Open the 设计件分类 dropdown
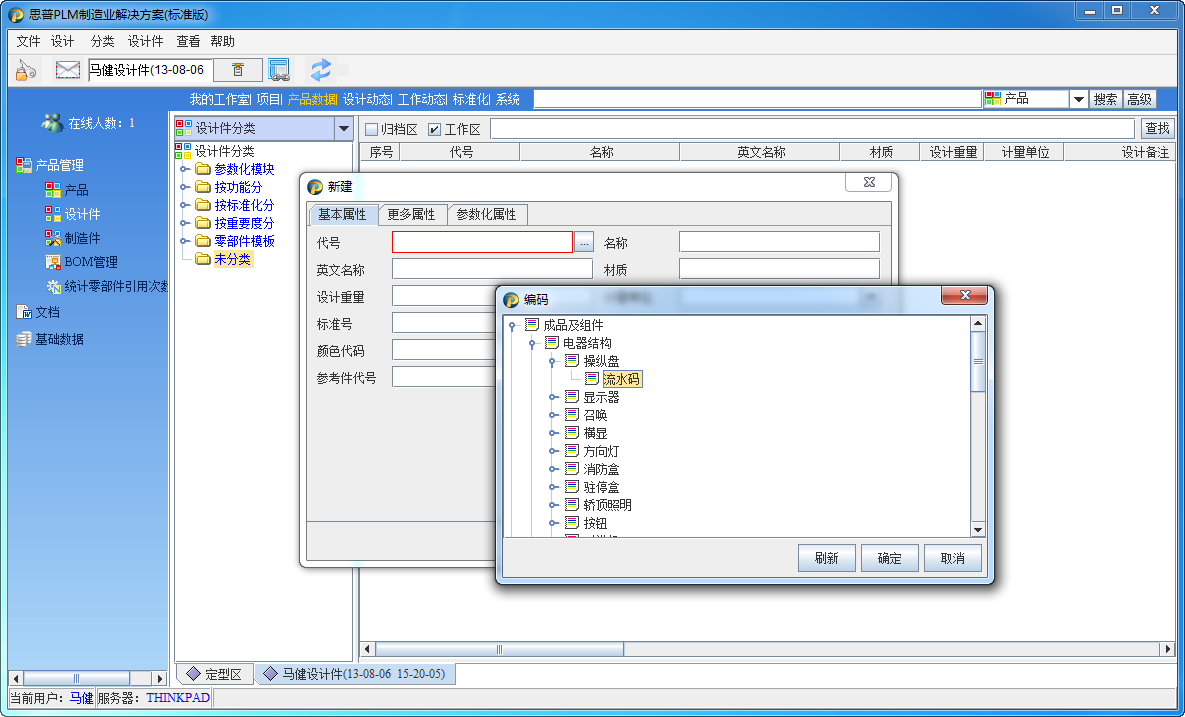Image resolution: width=1185 pixels, height=717 pixels. (343, 128)
